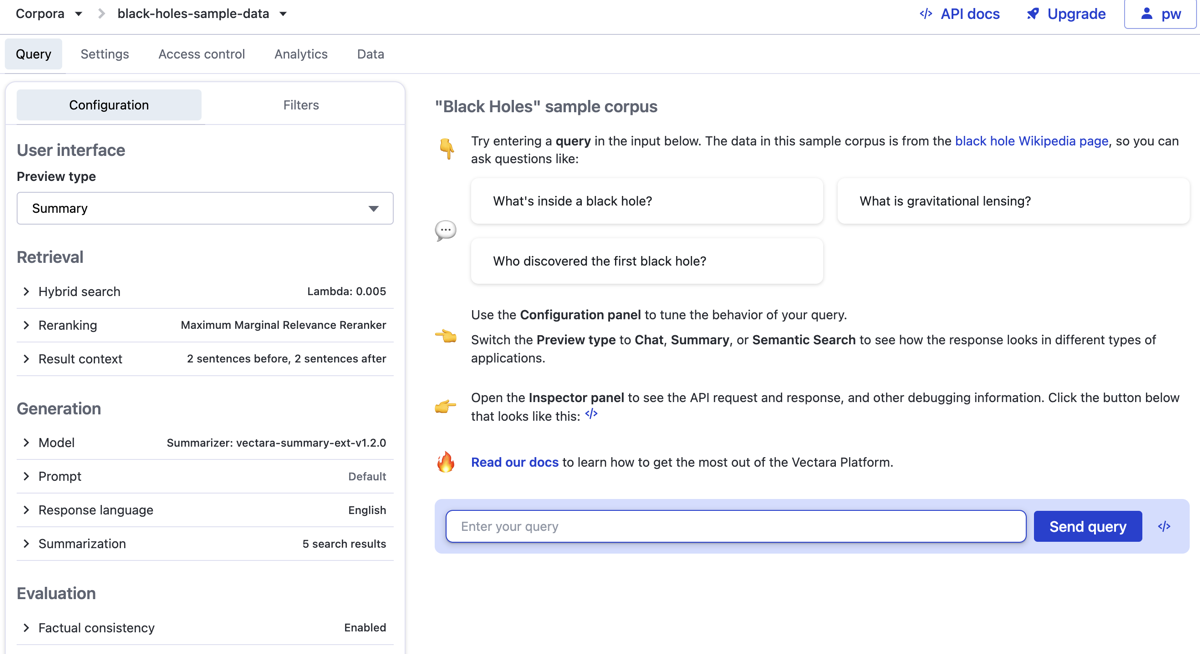Screen dimensions: 1200x654
Task: Click the Enter your query field
Action: pyautogui.click(x=735, y=526)
